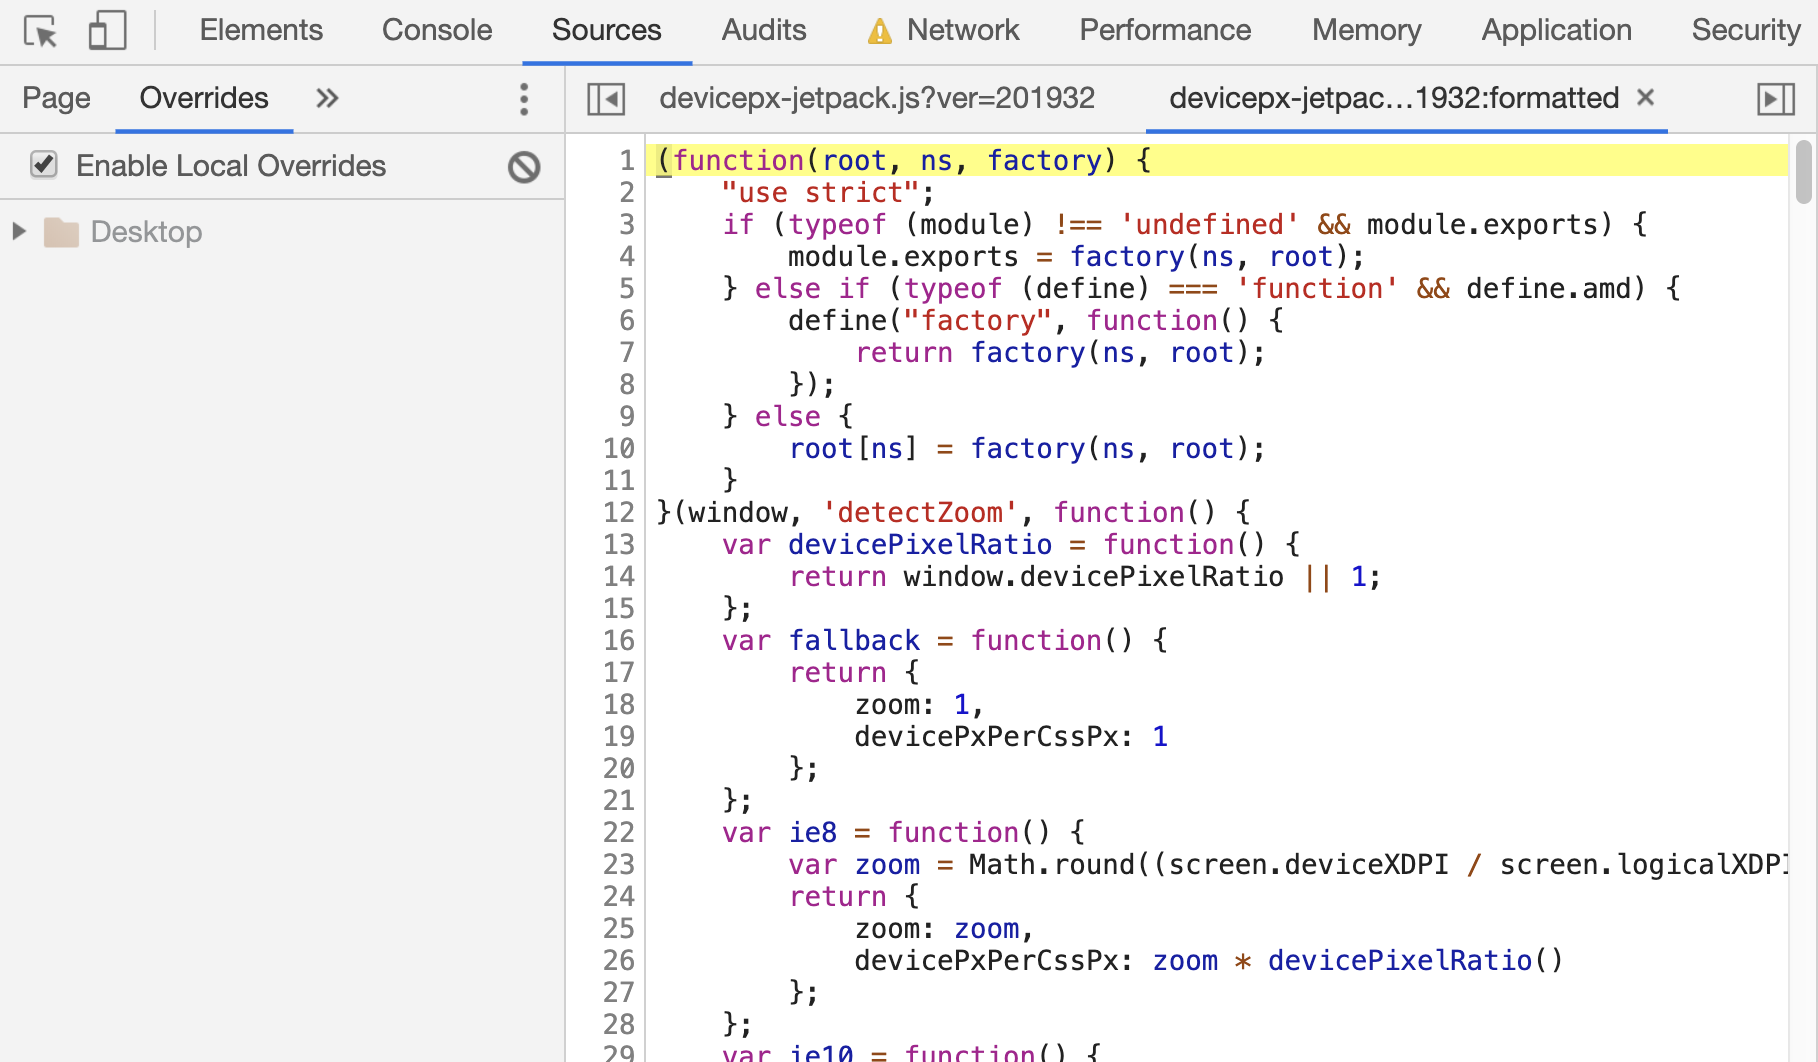Viewport: 1818px width, 1062px height.
Task: Select the Page navigator tab
Action: (x=56, y=98)
